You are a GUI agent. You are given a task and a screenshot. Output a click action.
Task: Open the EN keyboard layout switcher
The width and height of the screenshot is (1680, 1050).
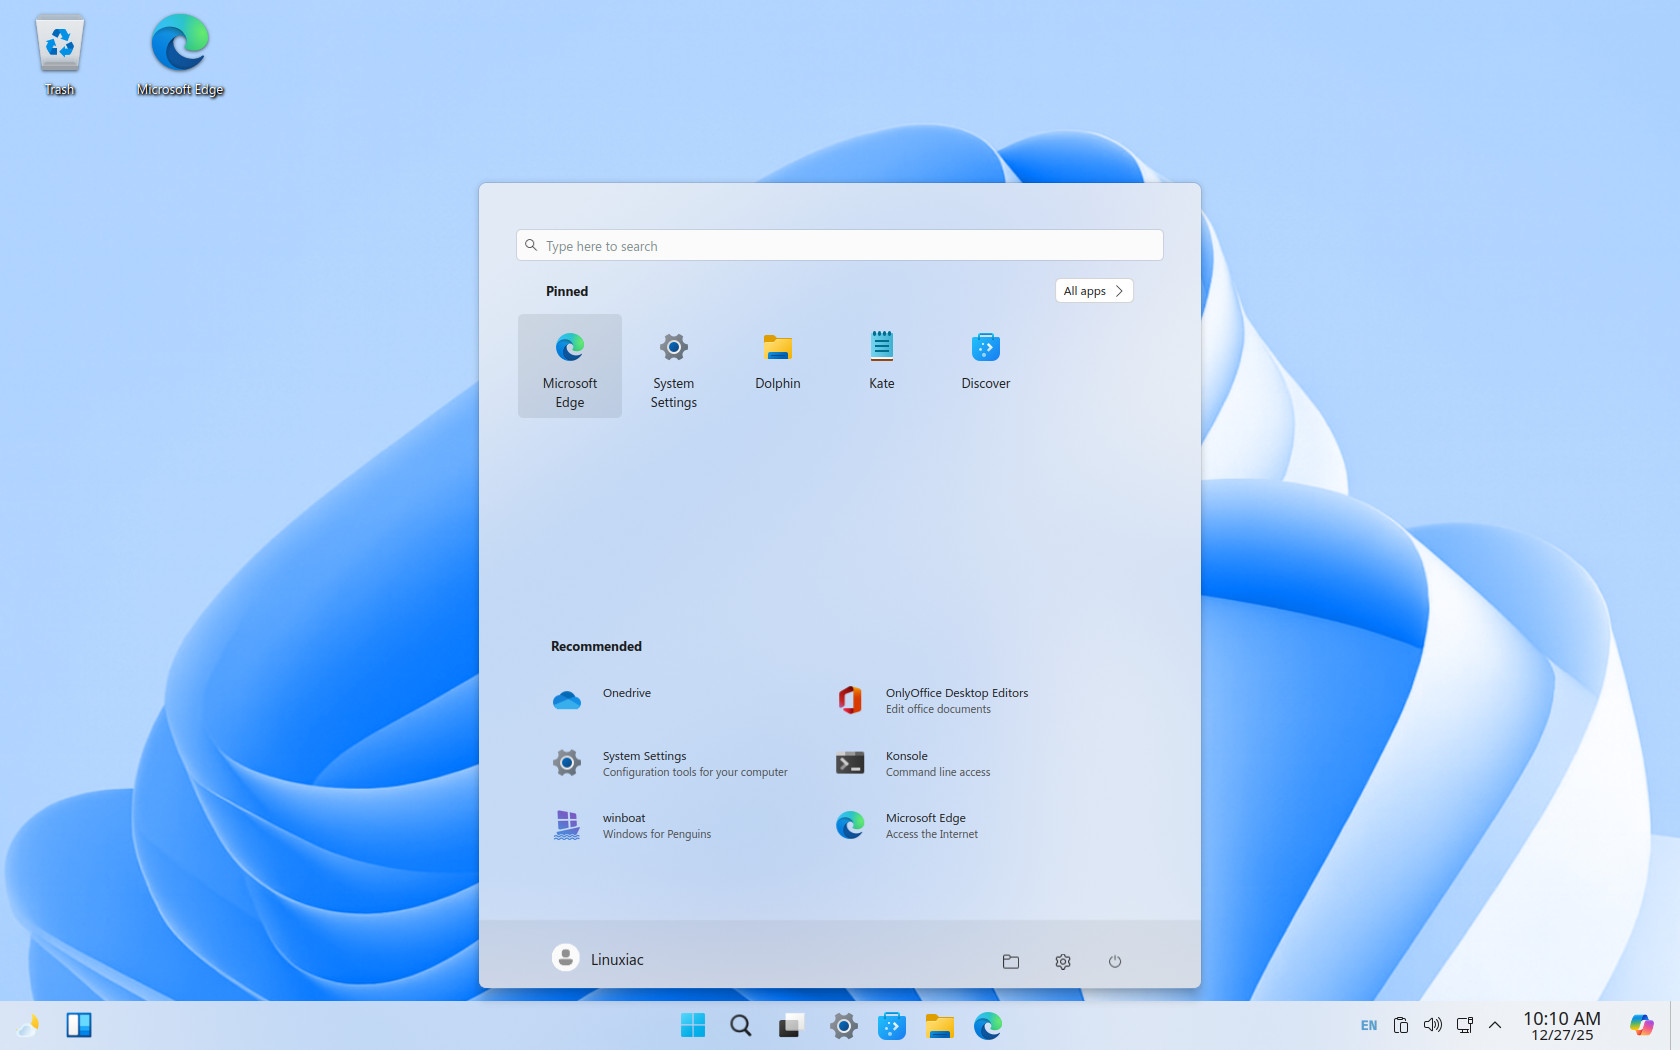1368,1025
